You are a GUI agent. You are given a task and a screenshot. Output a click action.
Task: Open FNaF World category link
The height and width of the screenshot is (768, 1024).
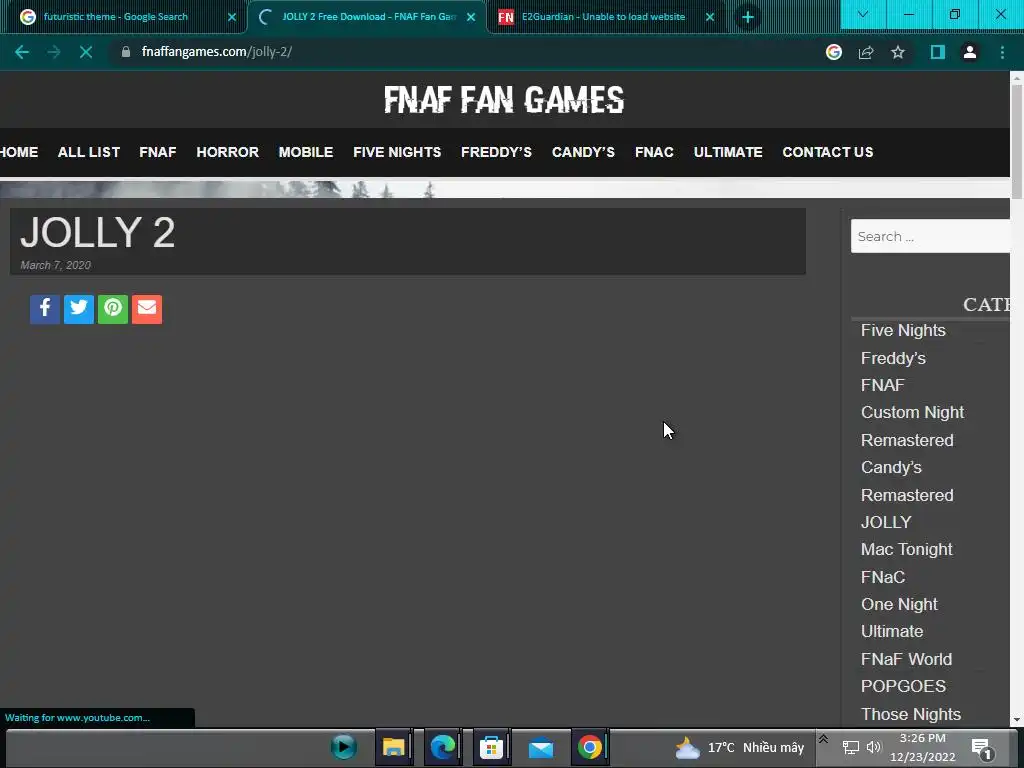click(x=906, y=659)
